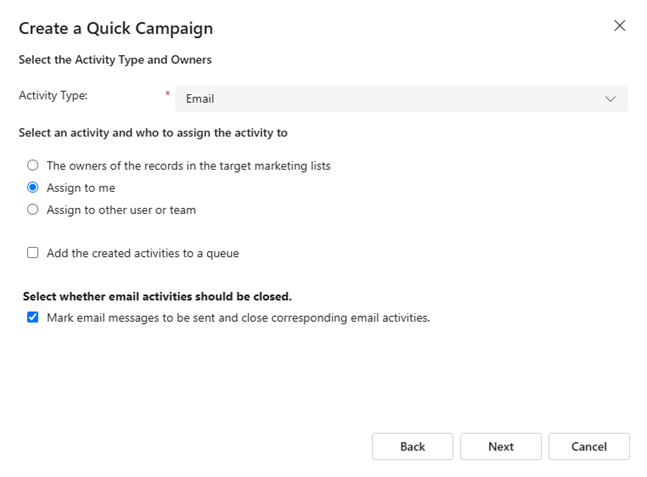Image resolution: width=647 pixels, height=477 pixels.
Task: Expand the Activity Type chevron arrow
Action: tap(611, 99)
